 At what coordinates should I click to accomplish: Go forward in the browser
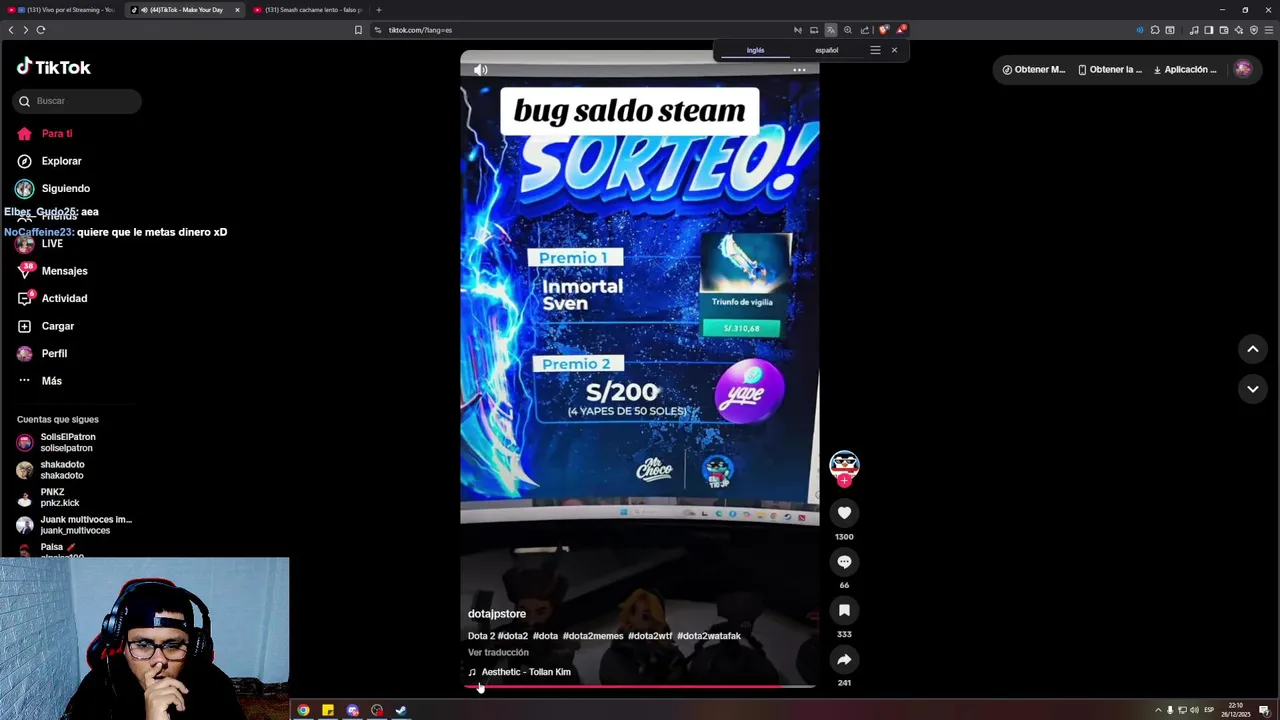tap(25, 30)
